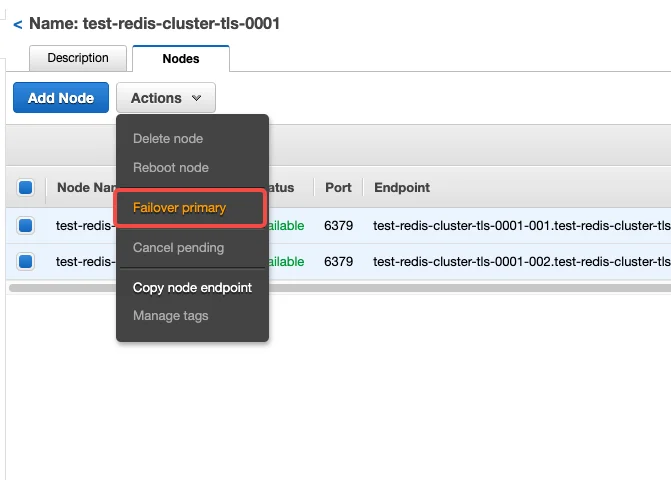Collapse the Actions dropdown

[x=166, y=98]
